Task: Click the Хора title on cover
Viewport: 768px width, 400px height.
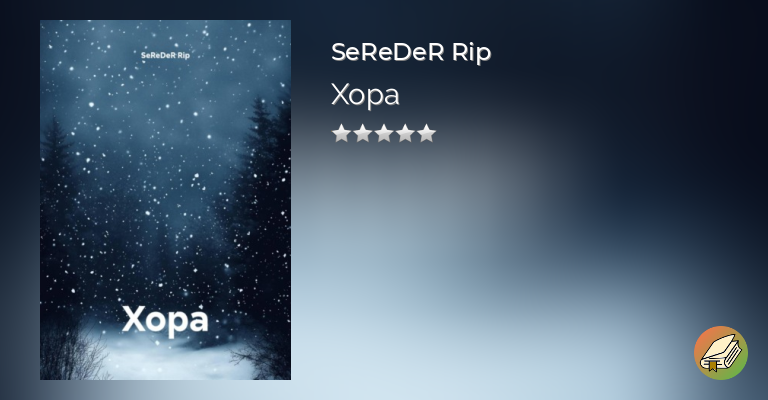Action: [x=166, y=321]
